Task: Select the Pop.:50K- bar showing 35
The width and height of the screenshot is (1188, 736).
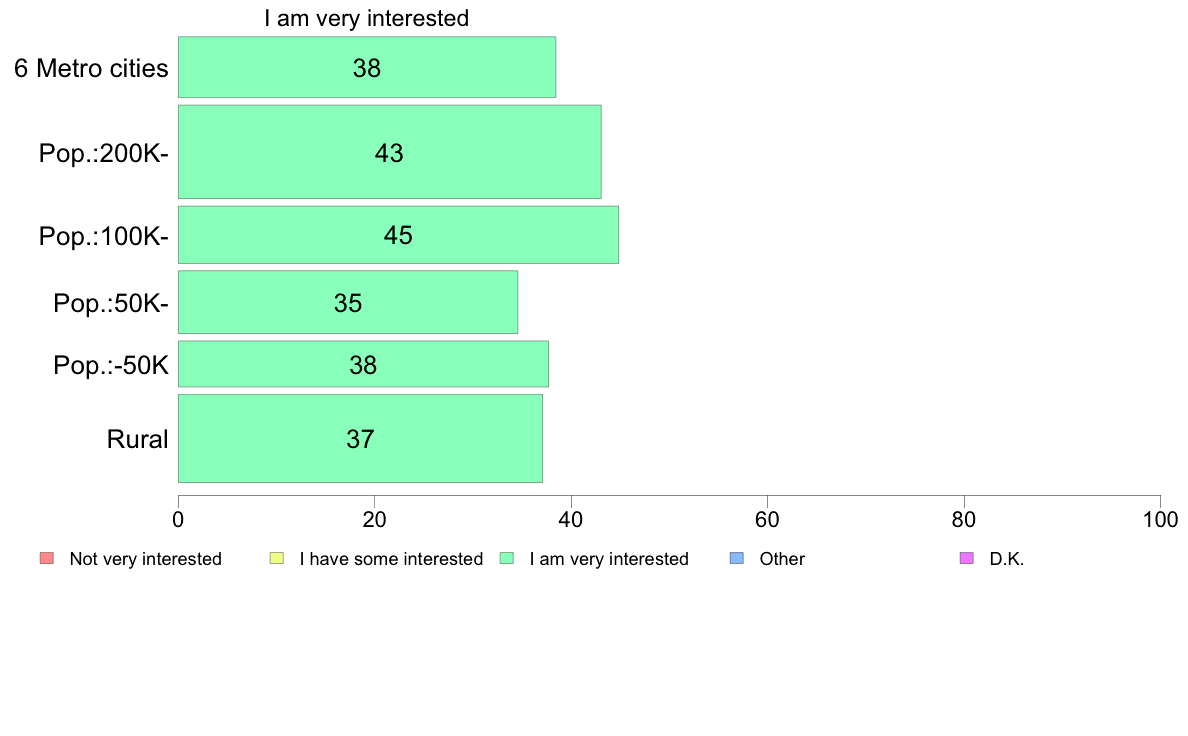Action: coord(348,302)
